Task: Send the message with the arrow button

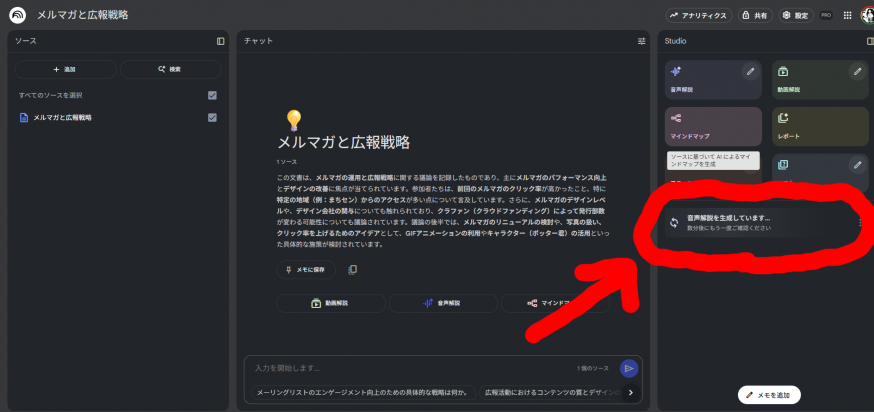Action: (x=629, y=368)
